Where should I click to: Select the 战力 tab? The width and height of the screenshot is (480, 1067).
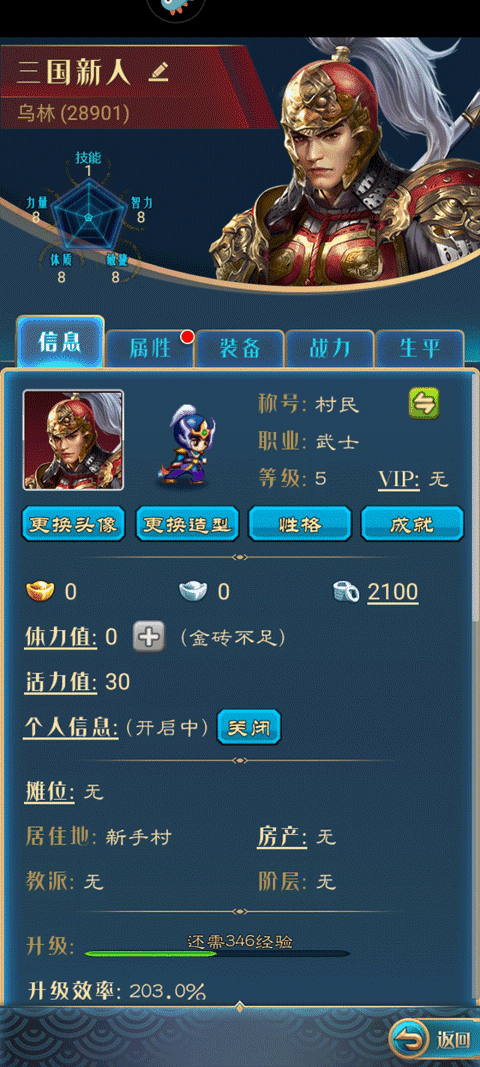click(x=330, y=348)
